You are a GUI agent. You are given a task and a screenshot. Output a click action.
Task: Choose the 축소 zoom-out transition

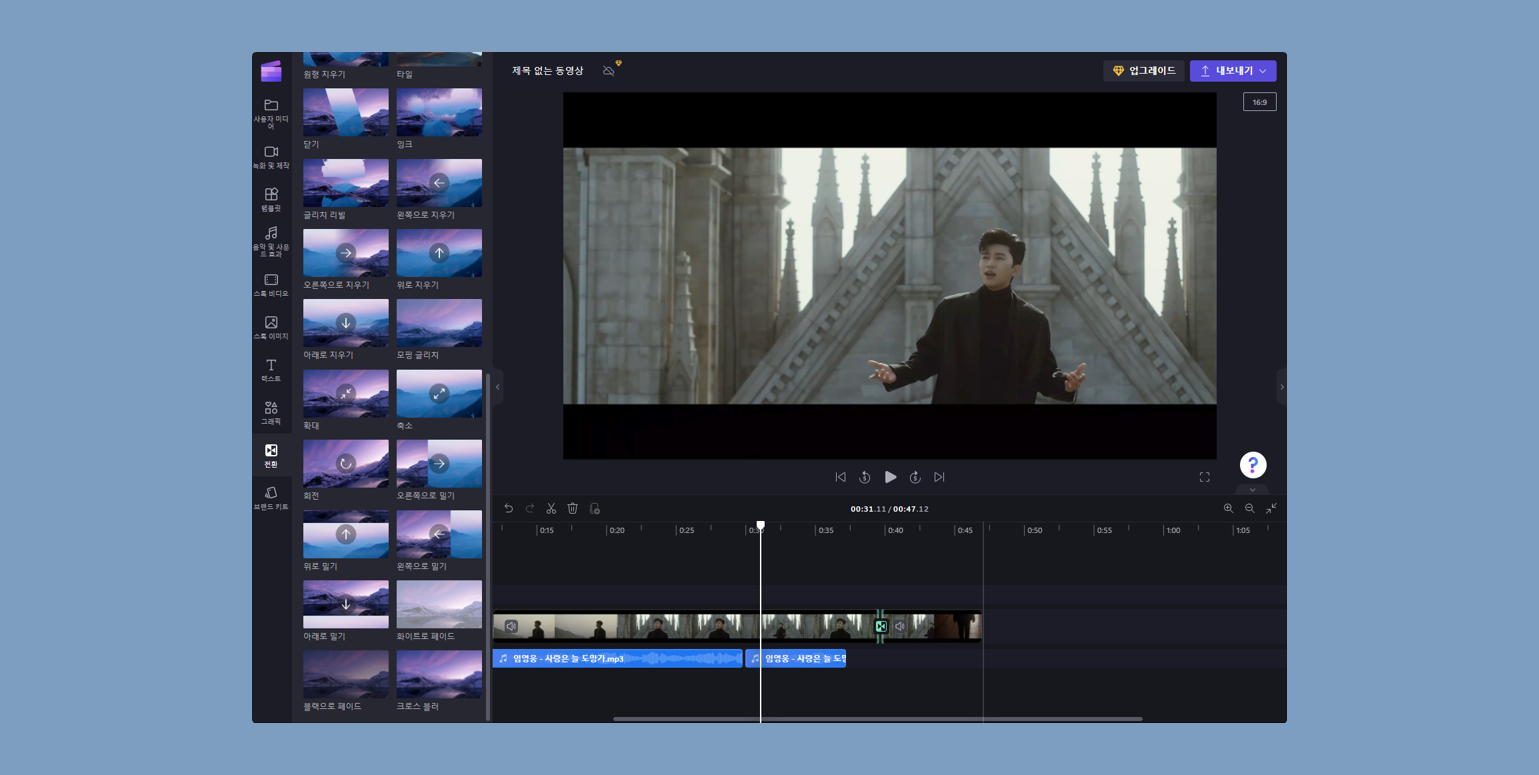tap(439, 393)
